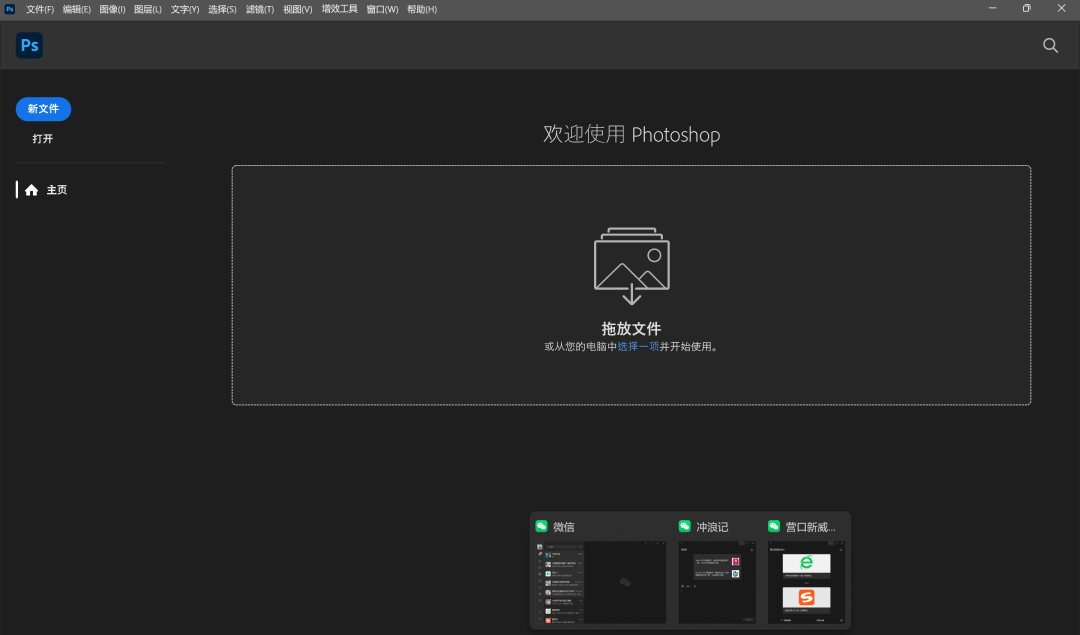The image size is (1080, 635).
Task: Close the Photoshop window
Action: [1061, 8]
